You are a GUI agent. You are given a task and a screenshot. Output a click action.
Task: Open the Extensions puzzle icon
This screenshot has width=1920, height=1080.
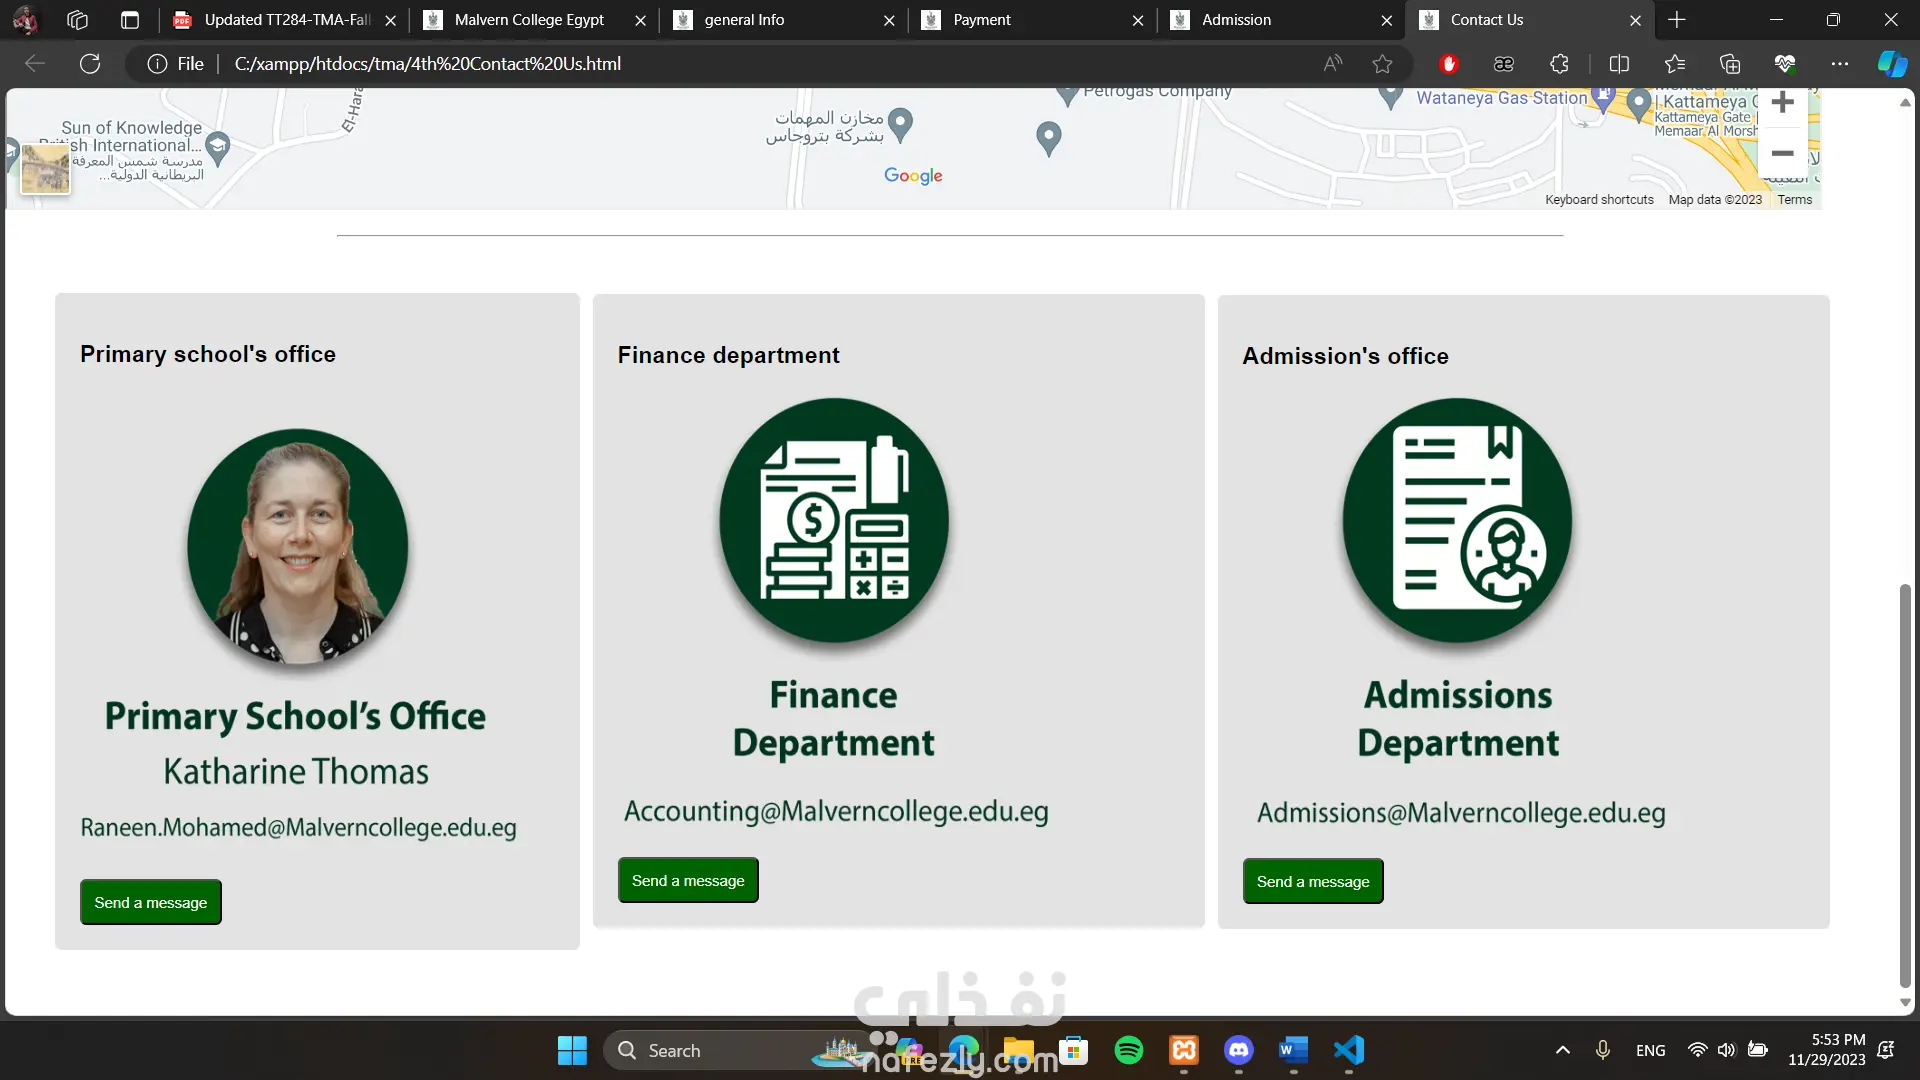(1559, 64)
